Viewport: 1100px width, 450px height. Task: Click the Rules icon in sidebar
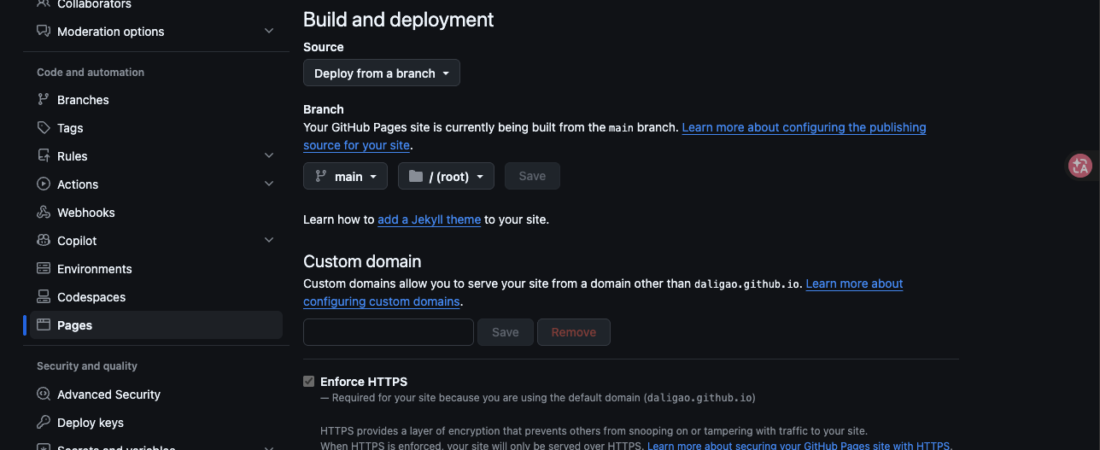(x=43, y=156)
